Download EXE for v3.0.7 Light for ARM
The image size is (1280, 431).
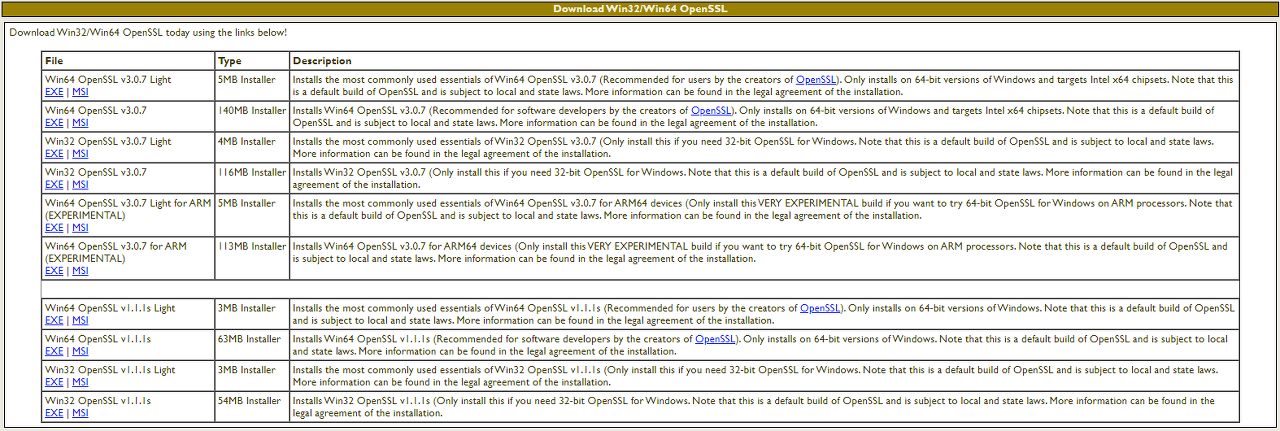54,228
